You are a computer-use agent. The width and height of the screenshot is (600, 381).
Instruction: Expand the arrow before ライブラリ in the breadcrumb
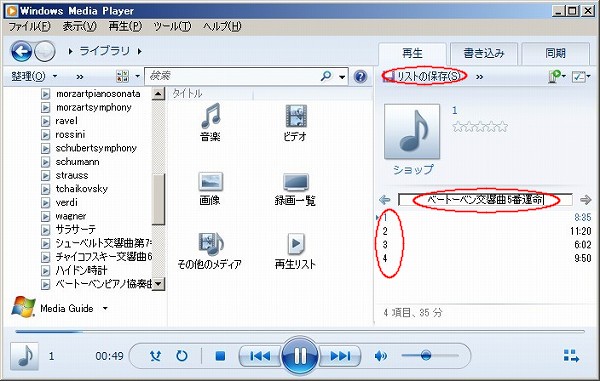(x=70, y=51)
